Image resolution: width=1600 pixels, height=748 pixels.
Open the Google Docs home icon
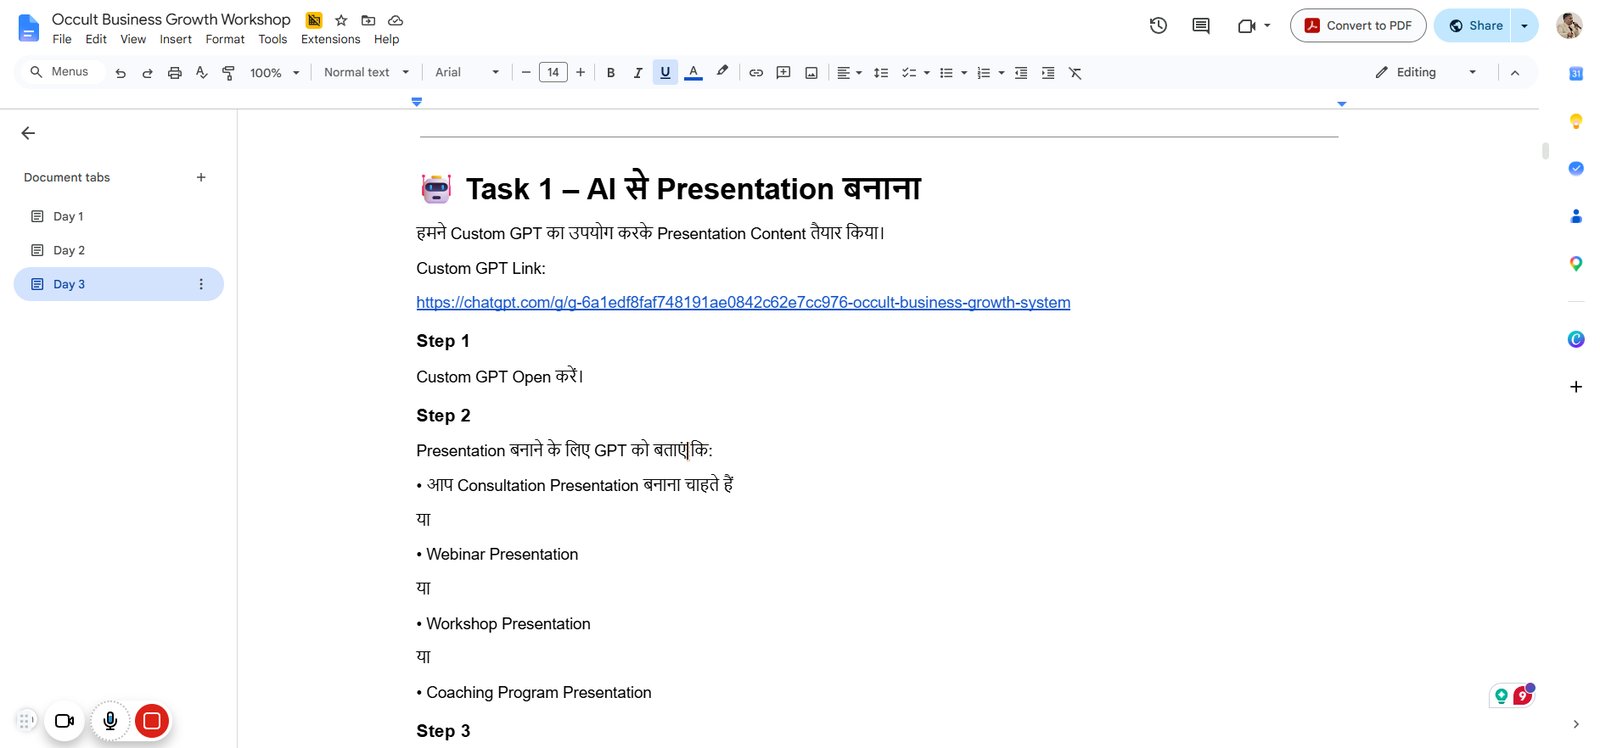click(x=29, y=28)
